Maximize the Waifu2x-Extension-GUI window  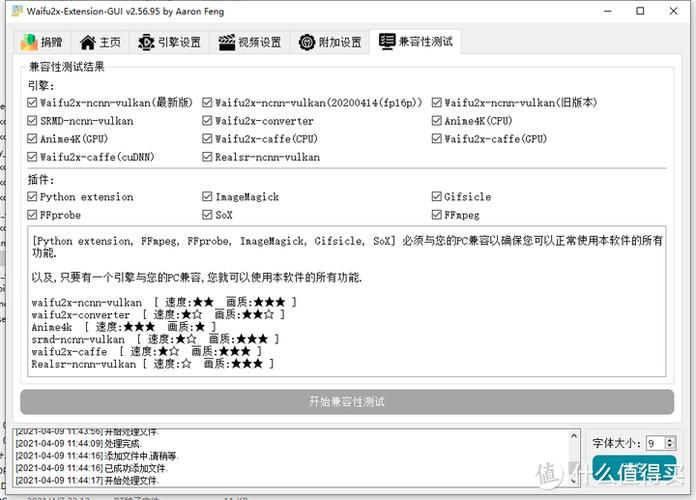[x=640, y=11]
